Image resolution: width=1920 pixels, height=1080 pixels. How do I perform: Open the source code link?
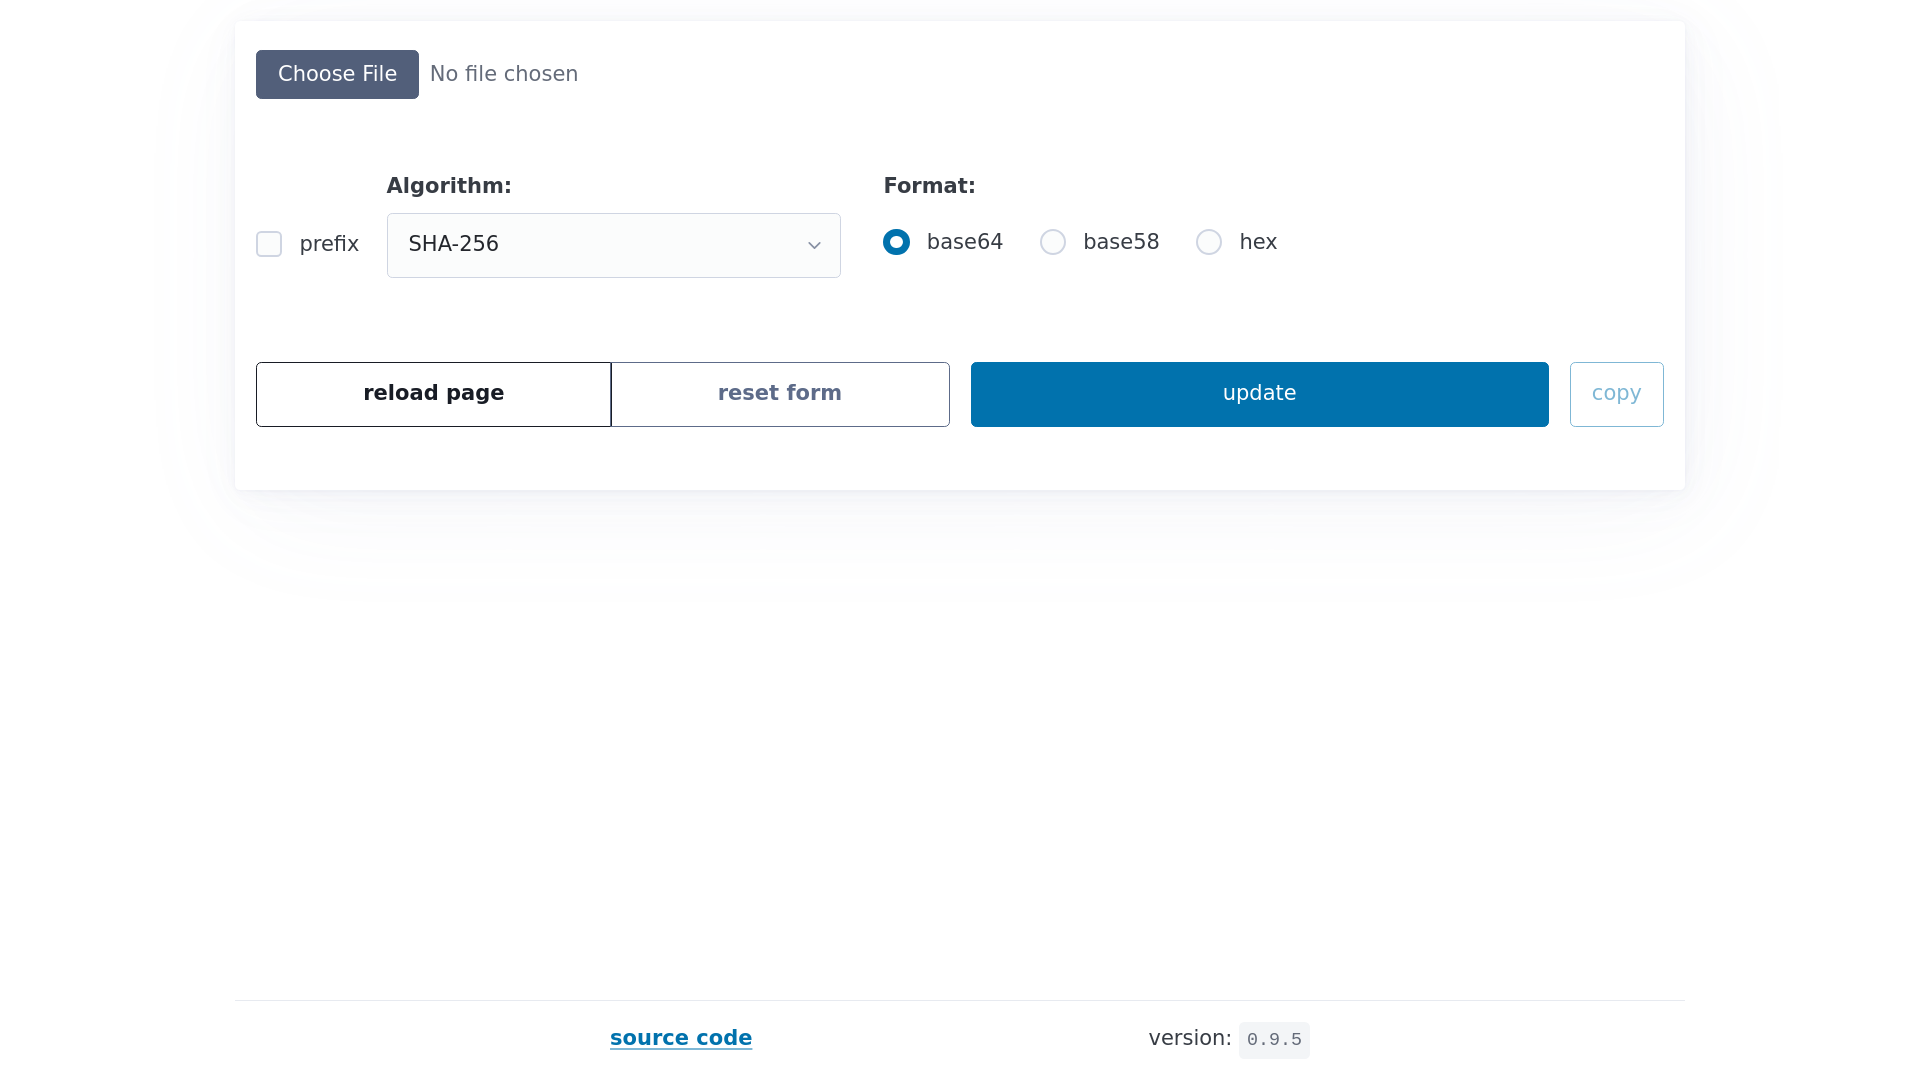click(x=681, y=1038)
